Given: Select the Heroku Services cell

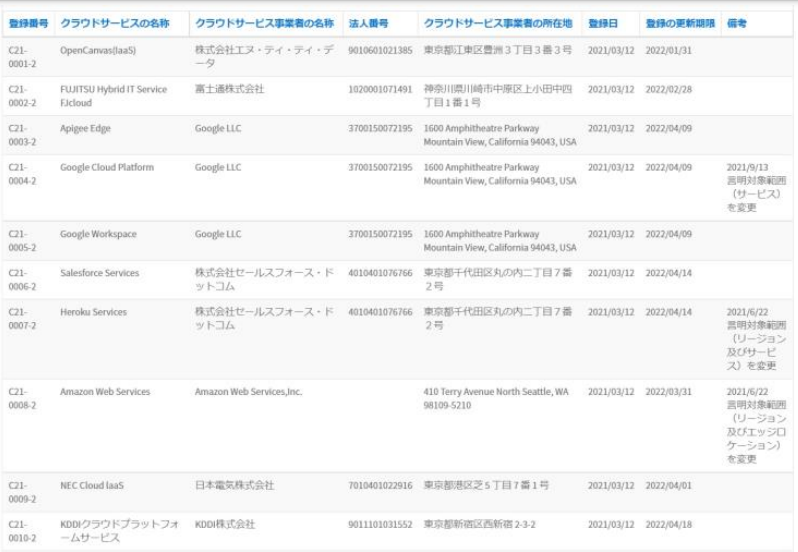Looking at the screenshot, I should point(93,312).
